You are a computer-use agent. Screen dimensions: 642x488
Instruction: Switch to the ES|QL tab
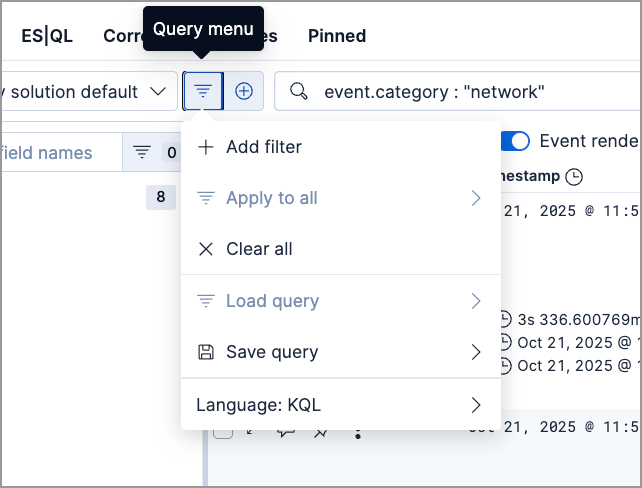pyautogui.click(x=47, y=36)
